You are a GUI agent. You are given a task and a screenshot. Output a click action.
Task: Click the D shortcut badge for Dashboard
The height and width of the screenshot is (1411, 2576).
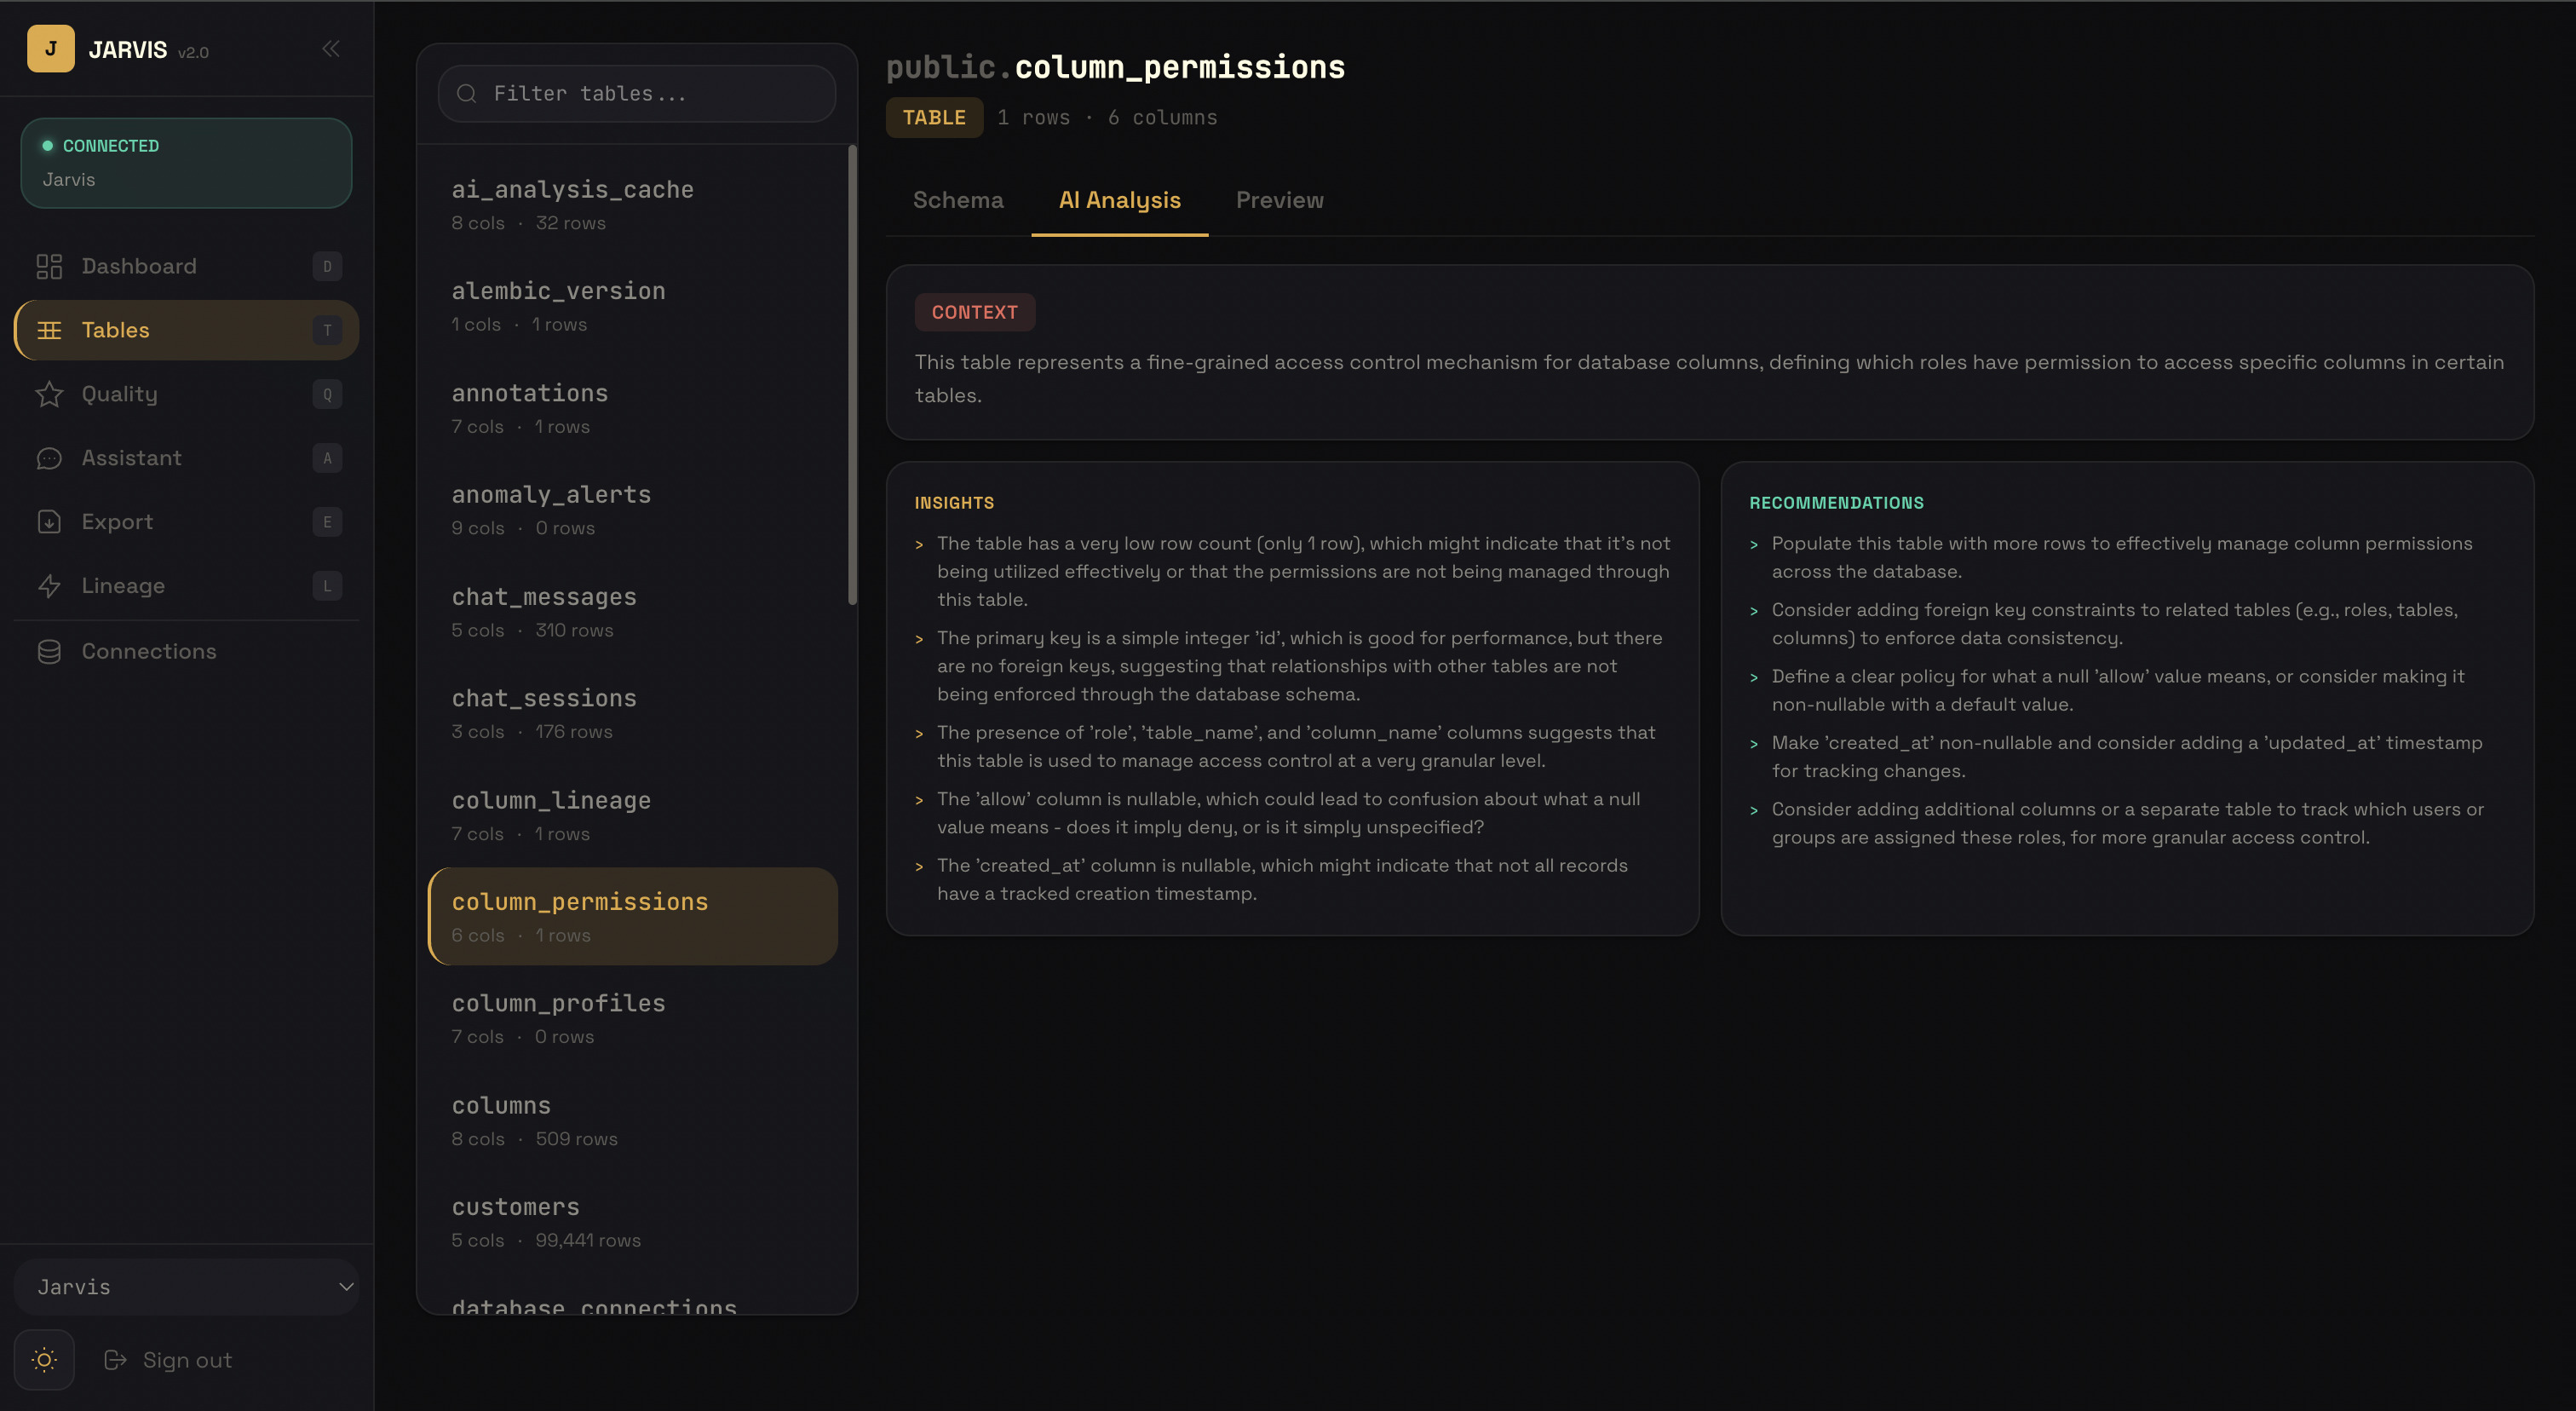[327, 266]
